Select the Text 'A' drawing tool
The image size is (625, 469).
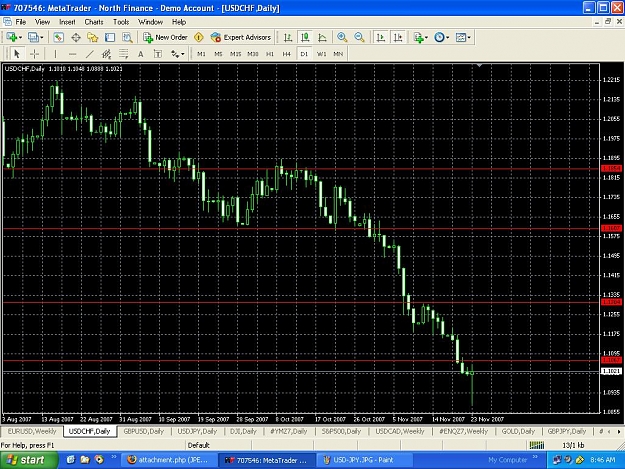coord(141,54)
